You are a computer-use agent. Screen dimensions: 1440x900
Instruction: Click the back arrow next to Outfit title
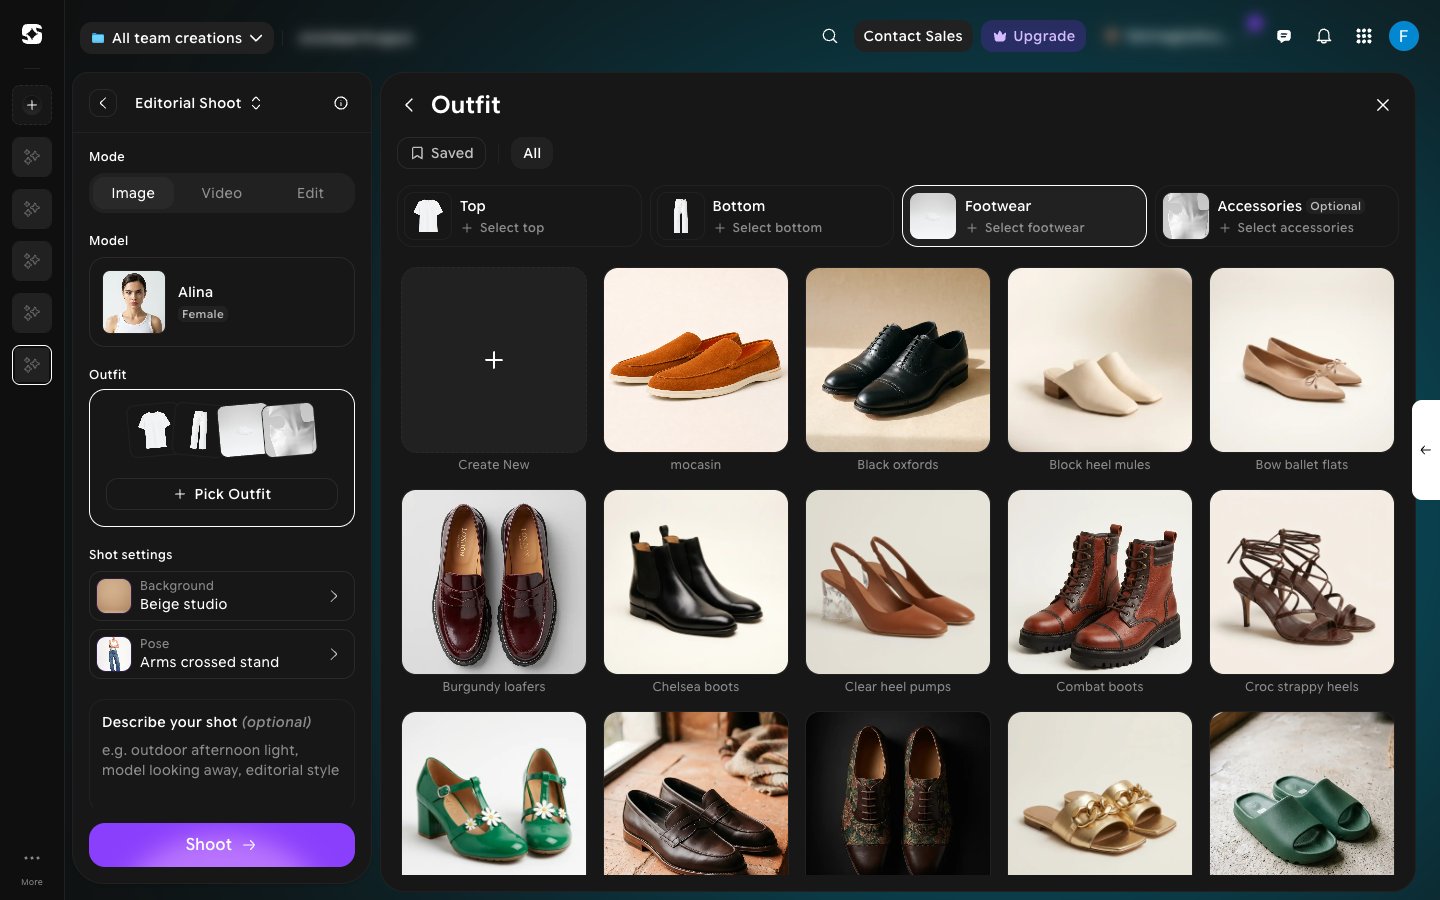pos(409,105)
